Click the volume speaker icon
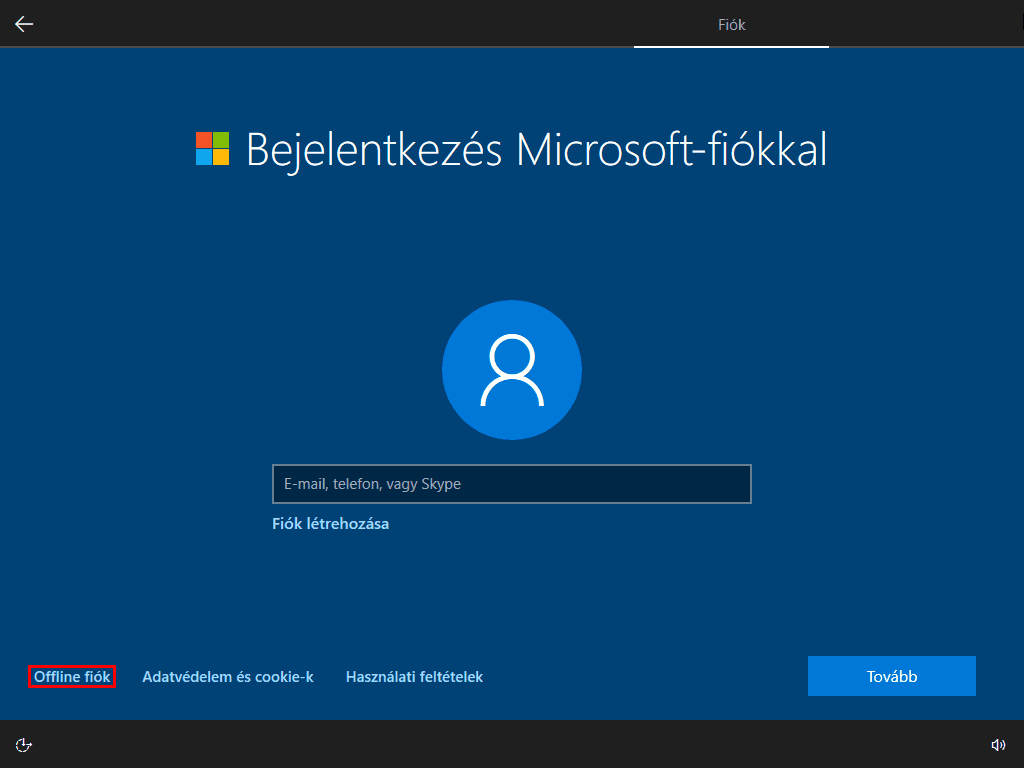 (x=998, y=744)
